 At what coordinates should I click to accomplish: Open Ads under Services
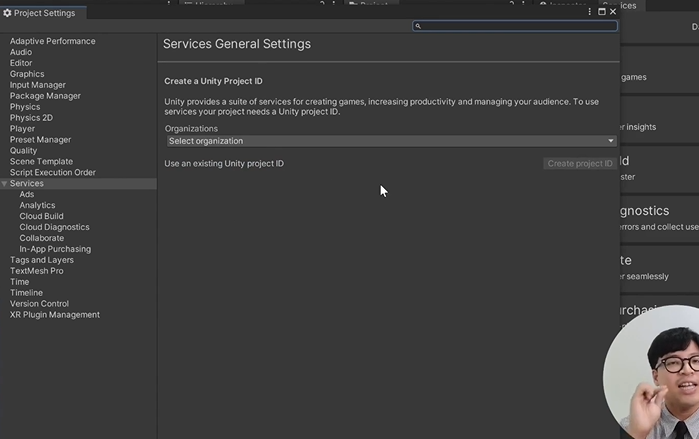(27, 194)
